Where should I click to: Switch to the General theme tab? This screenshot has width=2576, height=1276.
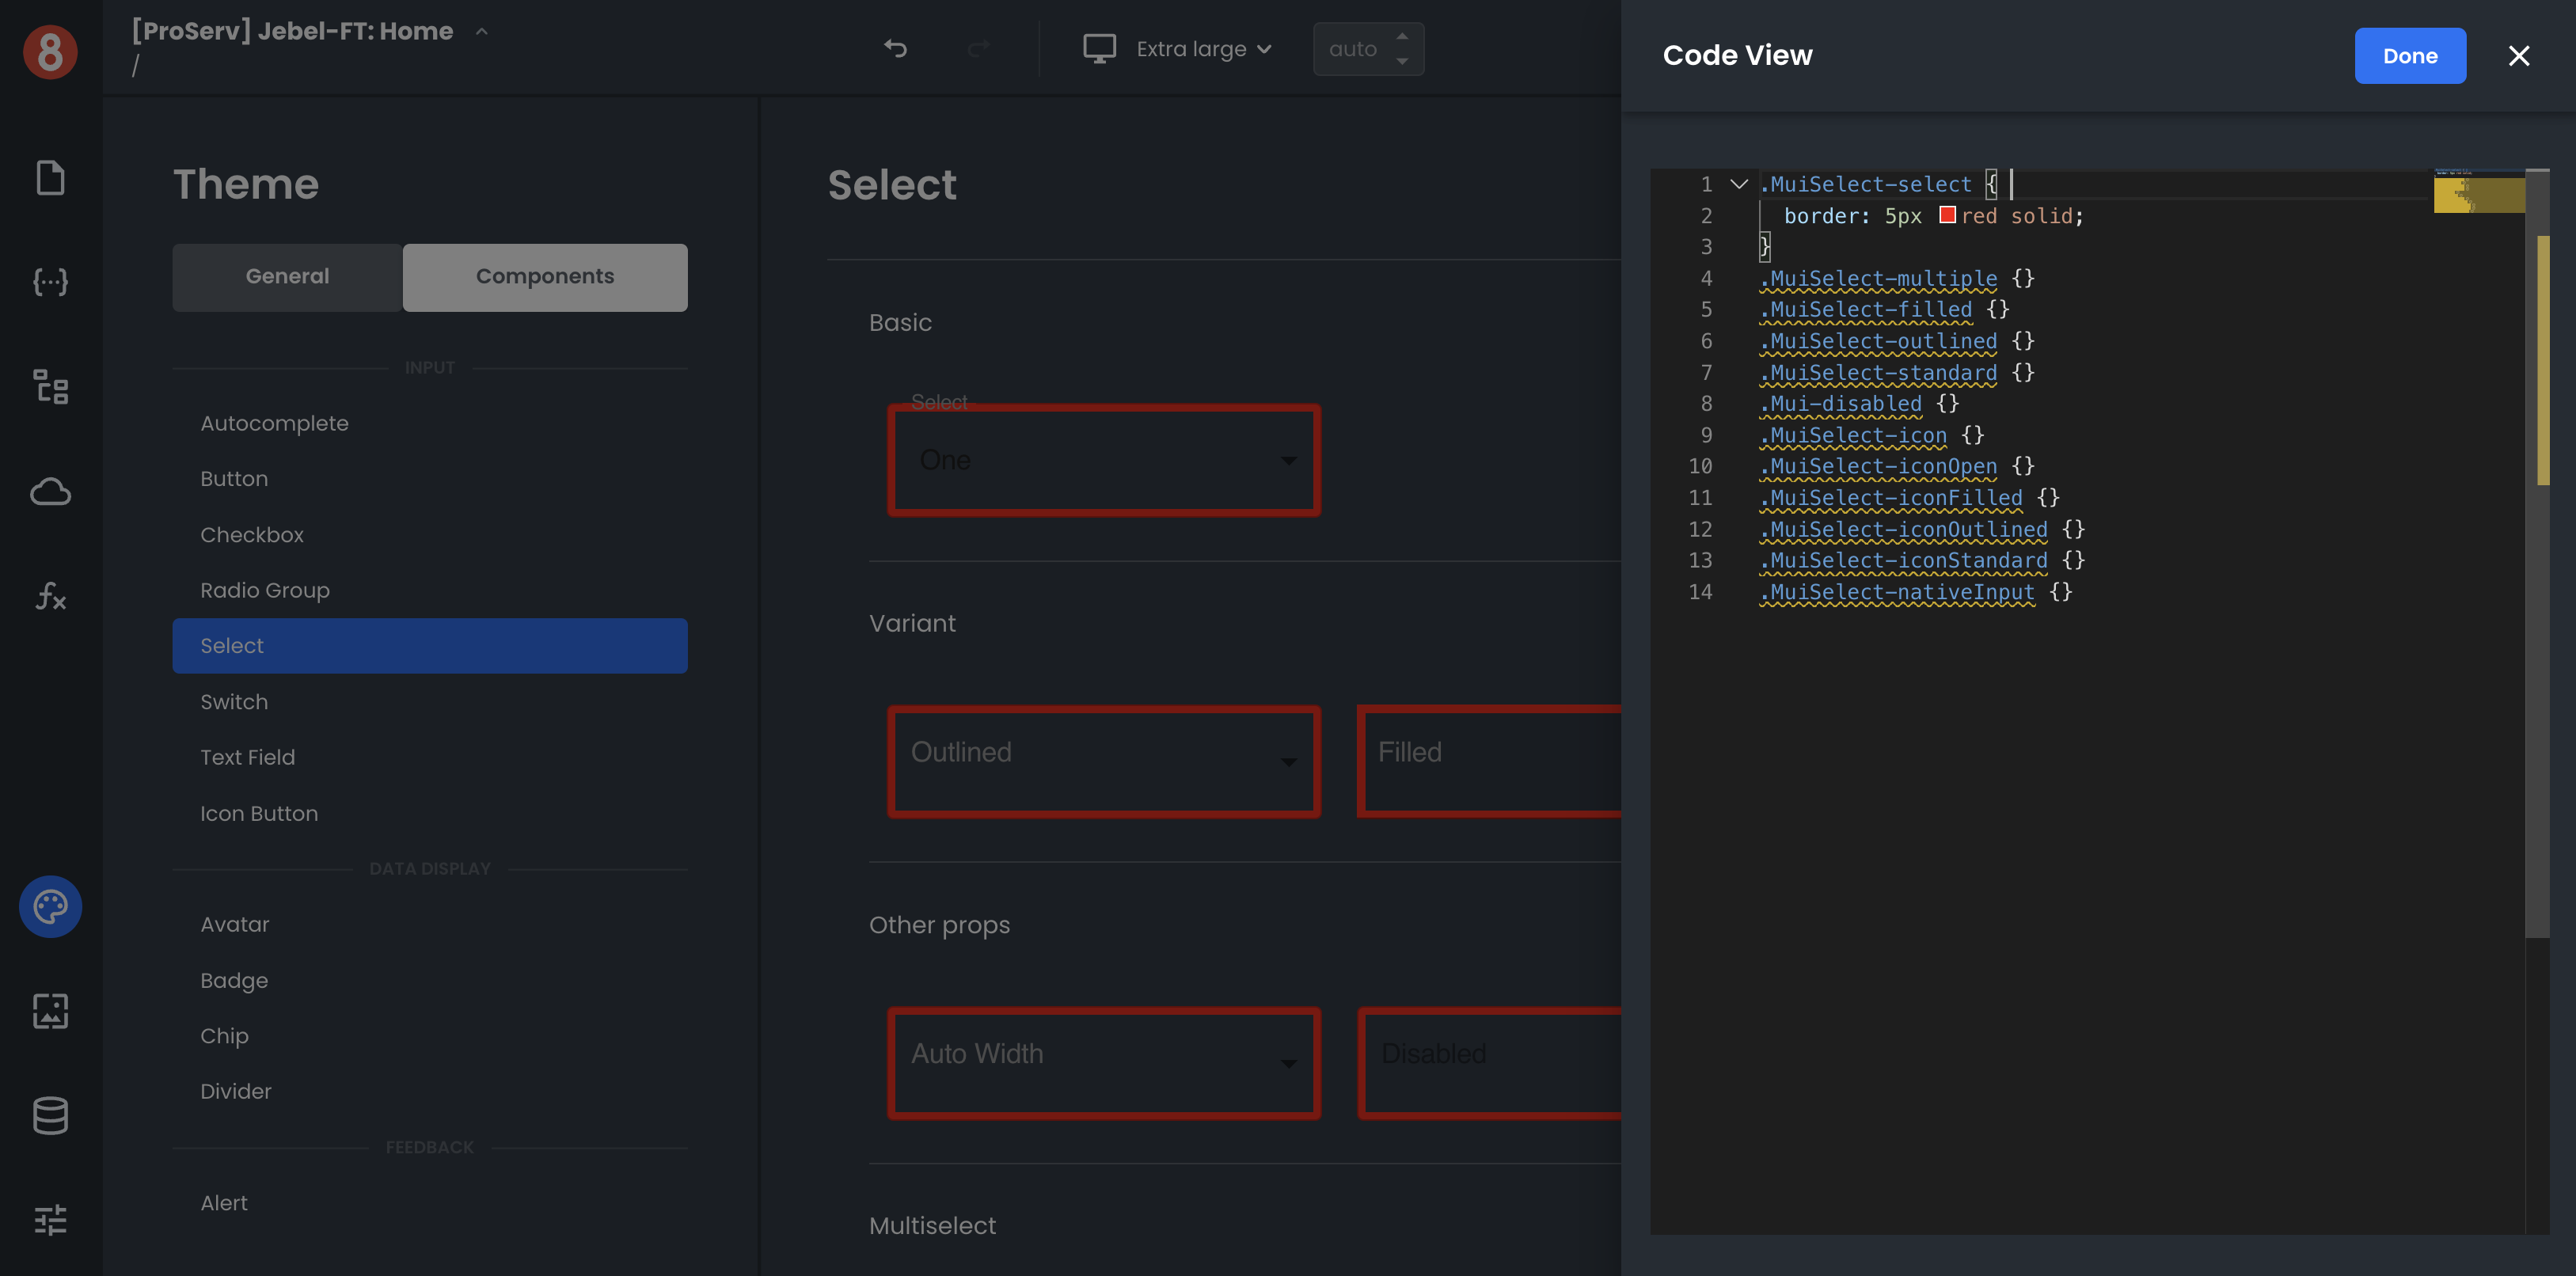pyautogui.click(x=287, y=277)
